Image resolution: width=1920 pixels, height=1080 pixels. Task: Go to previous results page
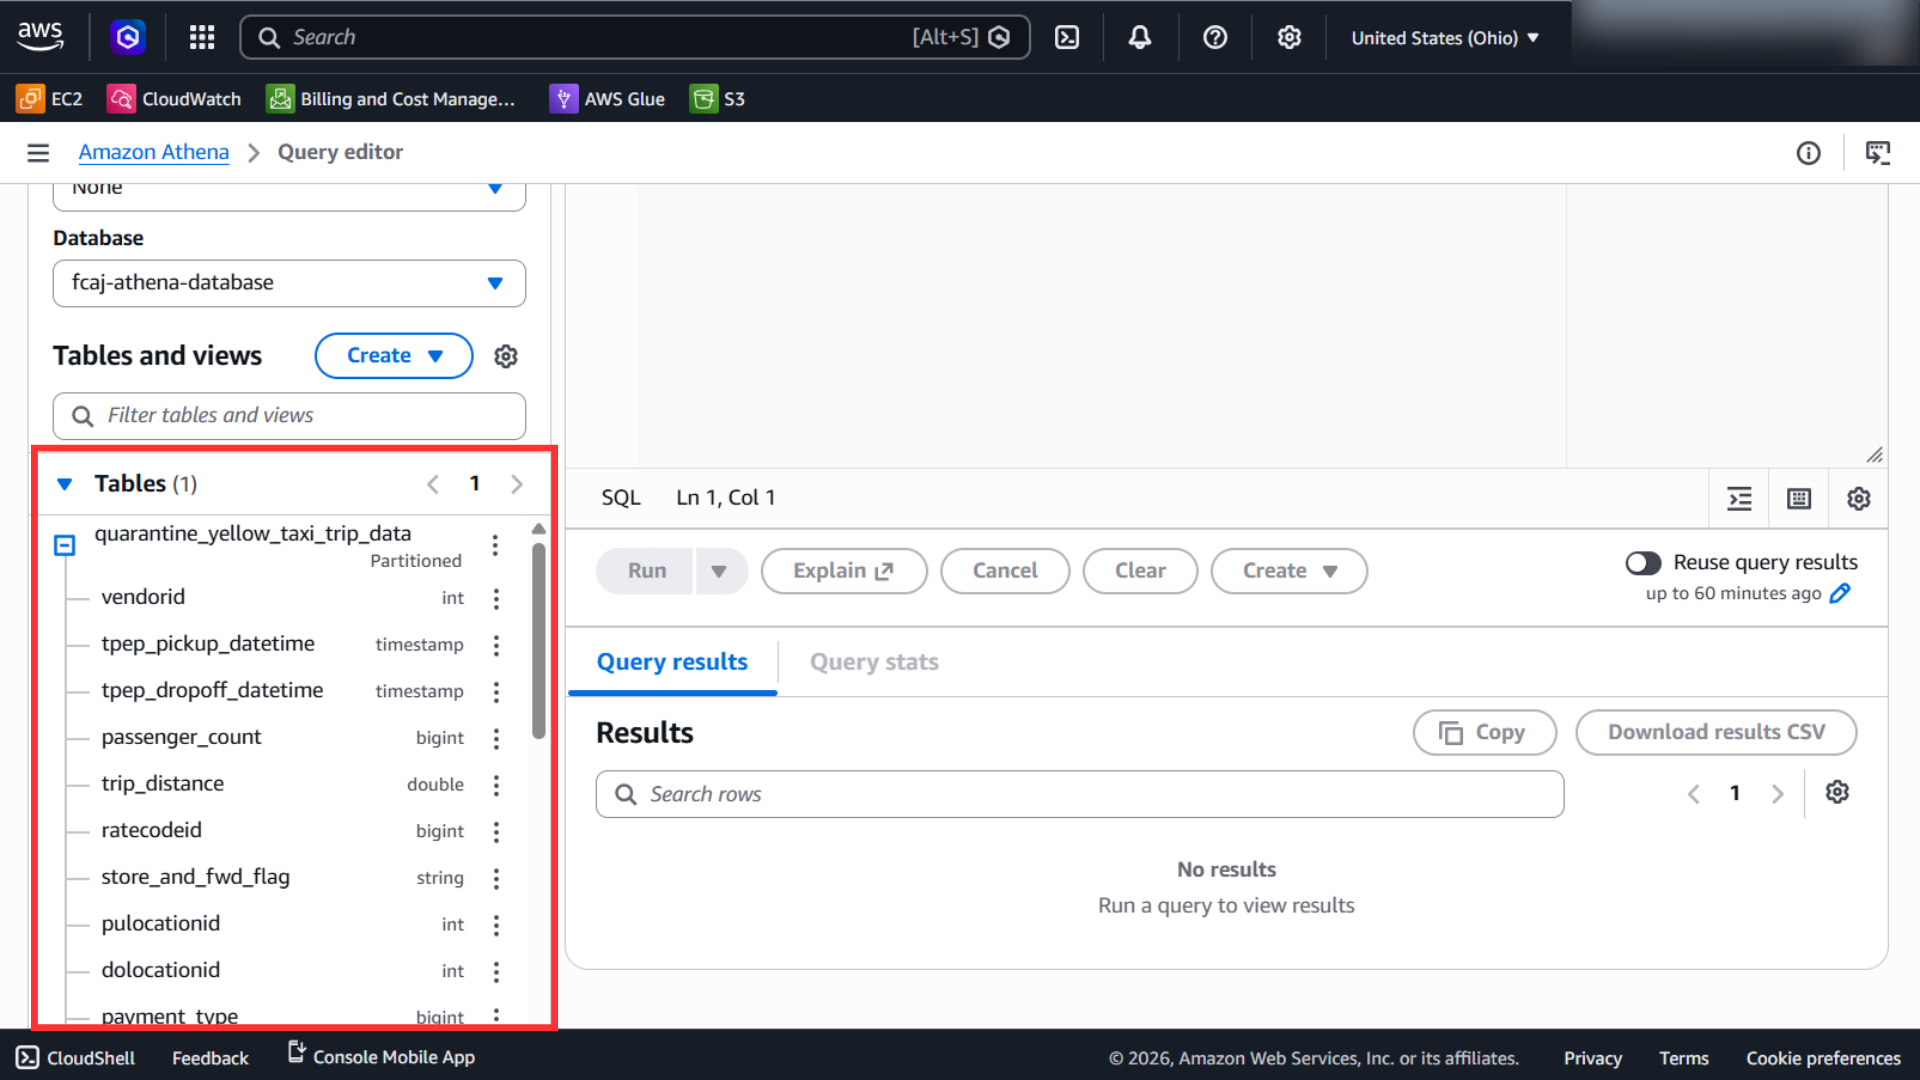click(1693, 793)
